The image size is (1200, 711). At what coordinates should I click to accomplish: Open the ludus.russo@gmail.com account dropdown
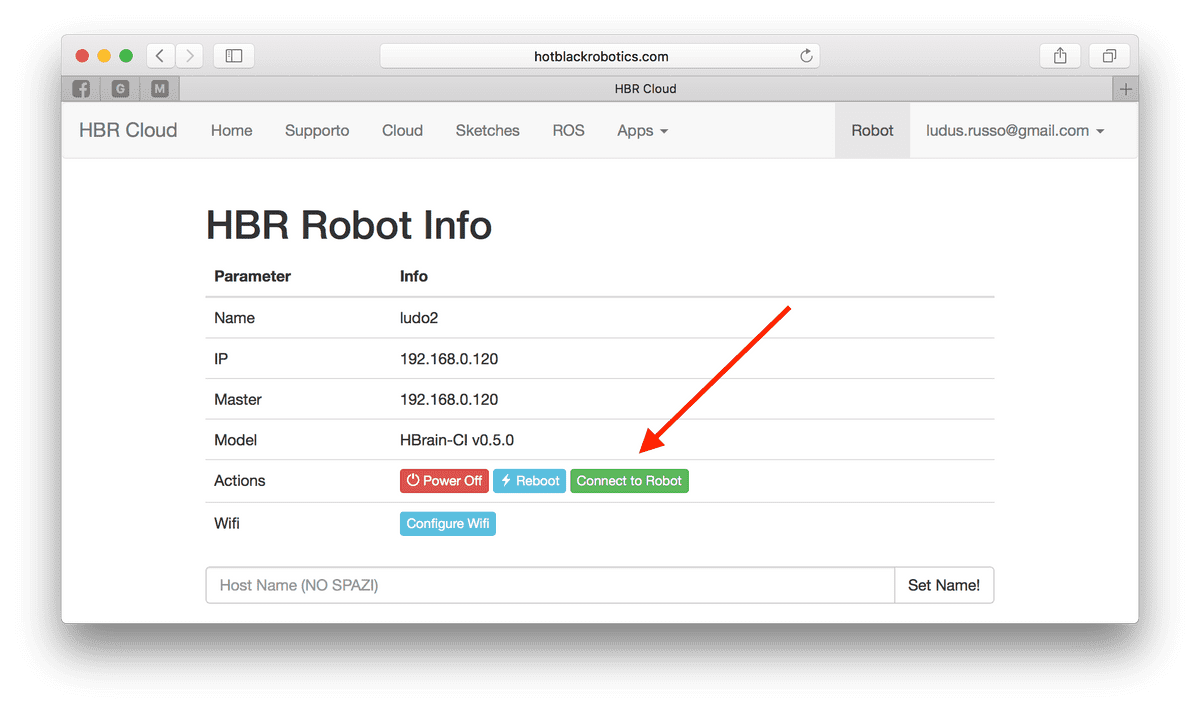coord(1014,130)
